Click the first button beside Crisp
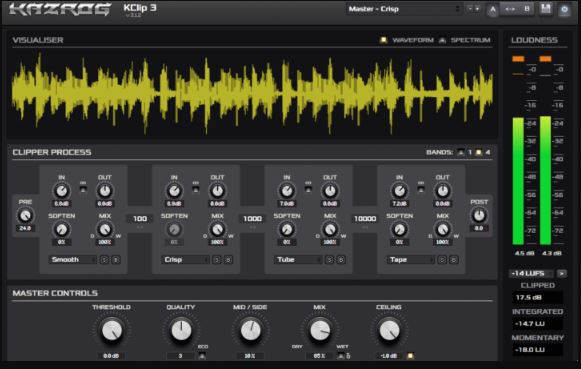 click(217, 260)
